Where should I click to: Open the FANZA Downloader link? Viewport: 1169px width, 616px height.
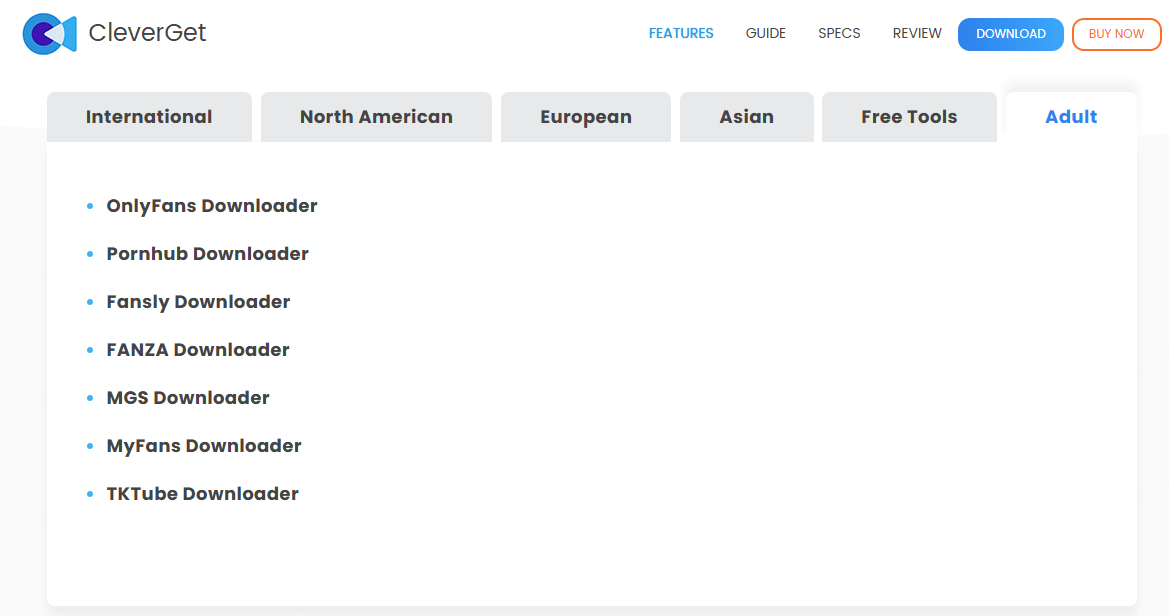tap(198, 350)
